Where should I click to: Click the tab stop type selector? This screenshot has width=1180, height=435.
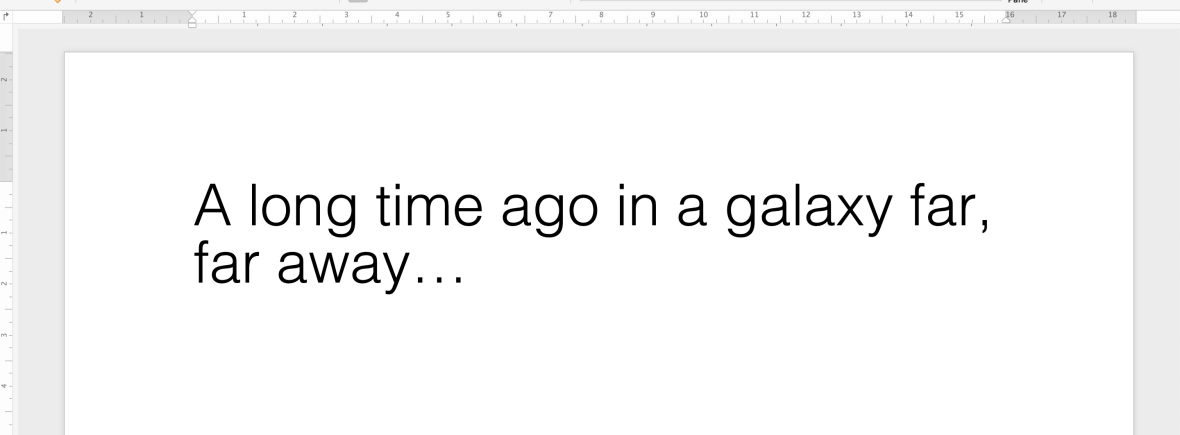tap(6, 18)
